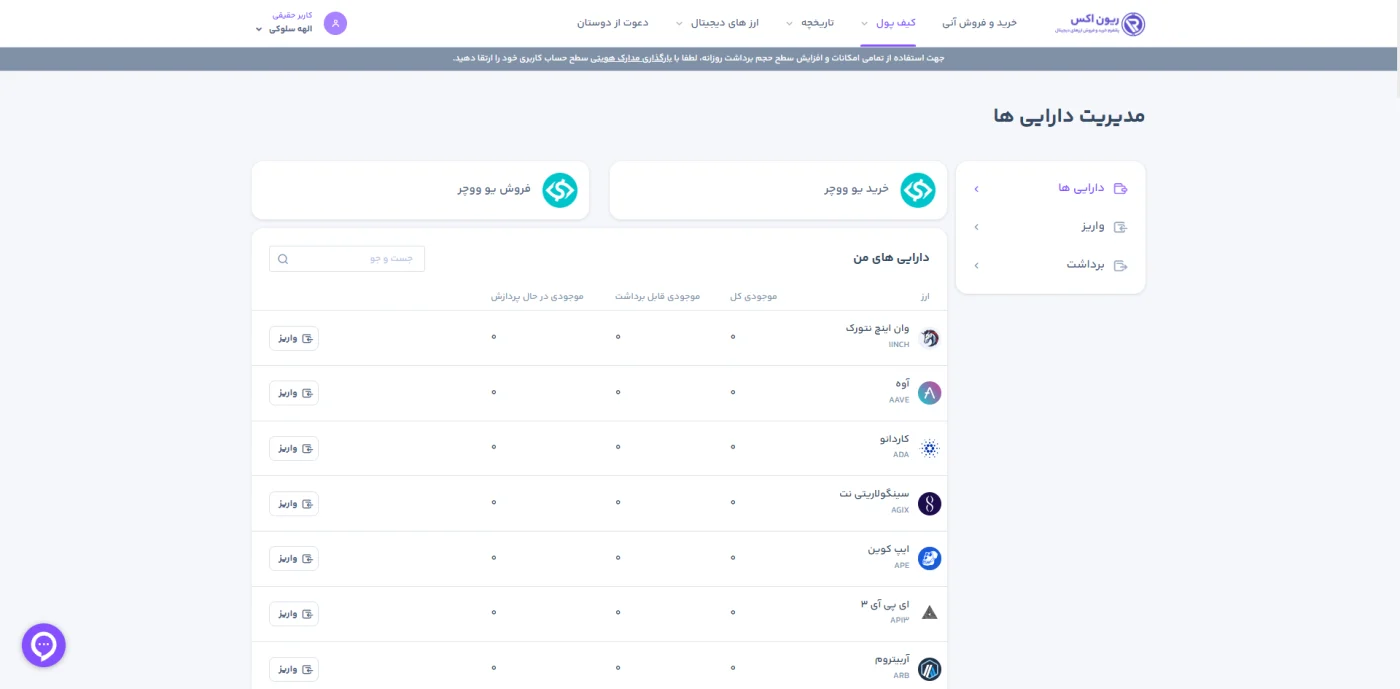Viewport: 1400px width, 689px height.
Task: Click the 1INCH coin icon
Action: tap(929, 338)
